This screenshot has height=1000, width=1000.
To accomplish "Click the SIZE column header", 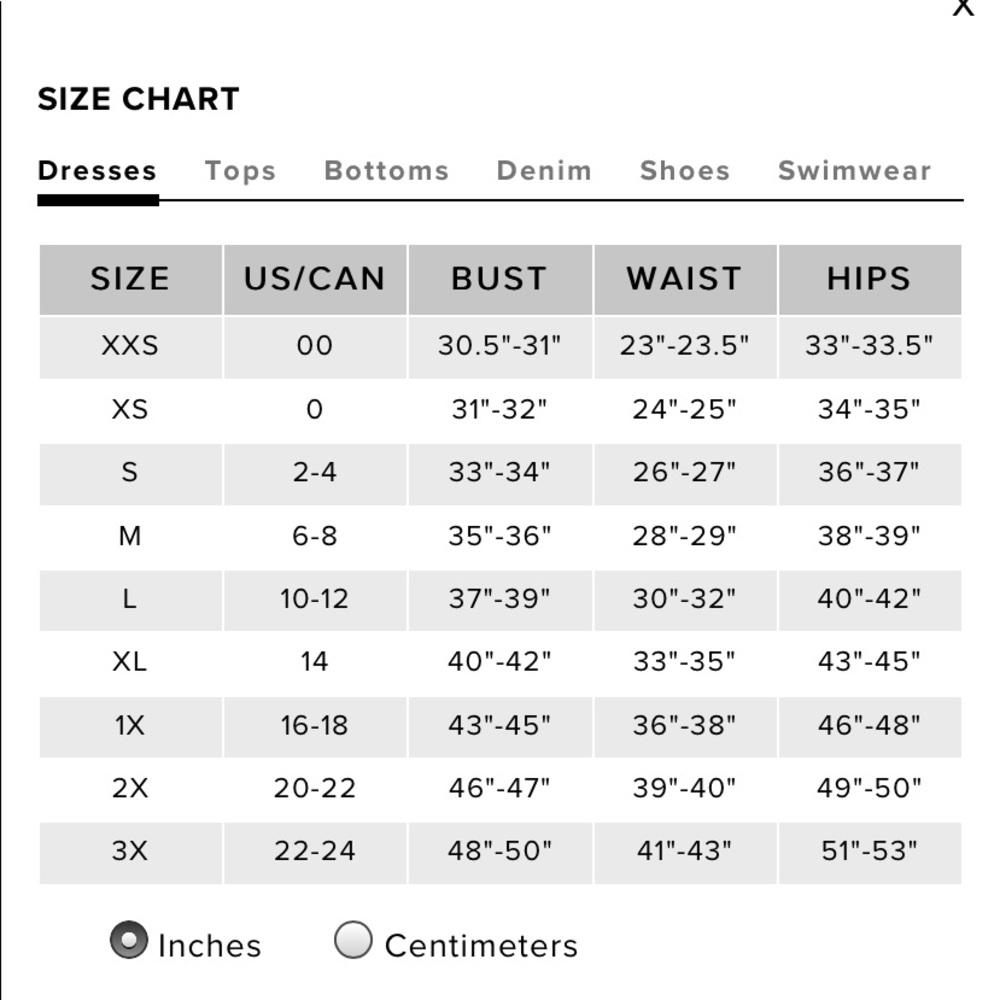I will (x=130, y=279).
